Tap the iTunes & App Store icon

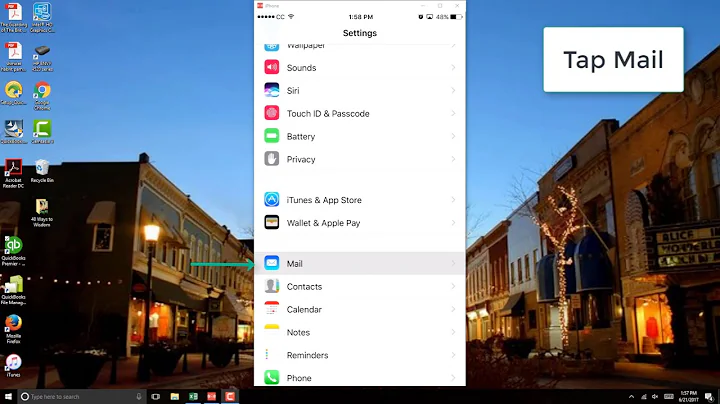(x=271, y=199)
